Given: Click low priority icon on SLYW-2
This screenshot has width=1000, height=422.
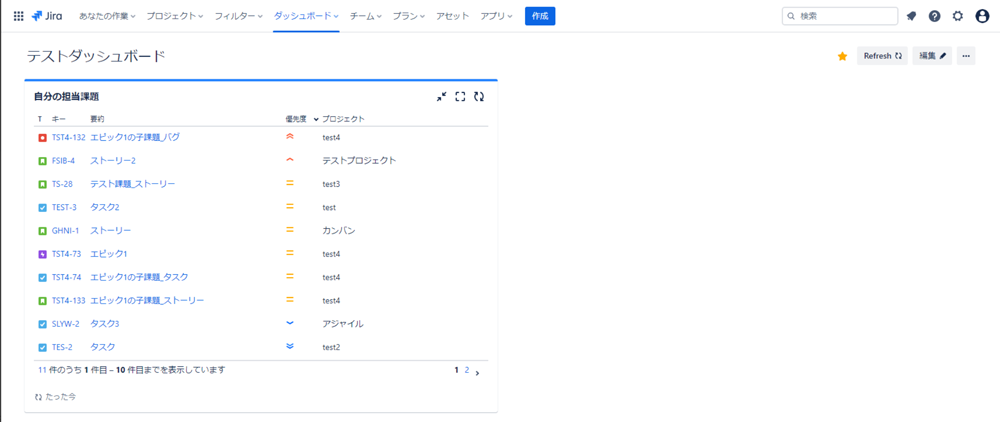Looking at the screenshot, I should click(290, 323).
